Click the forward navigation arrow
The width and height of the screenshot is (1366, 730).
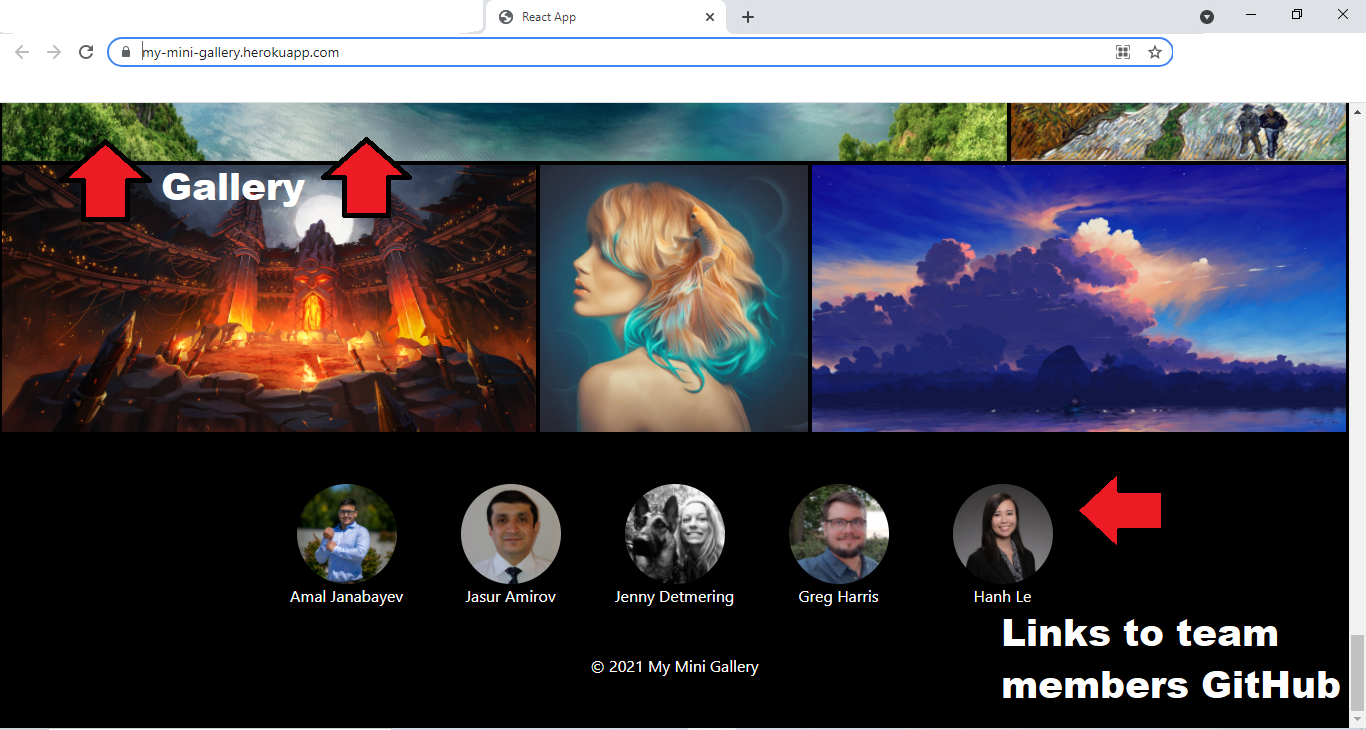pyautogui.click(x=53, y=51)
